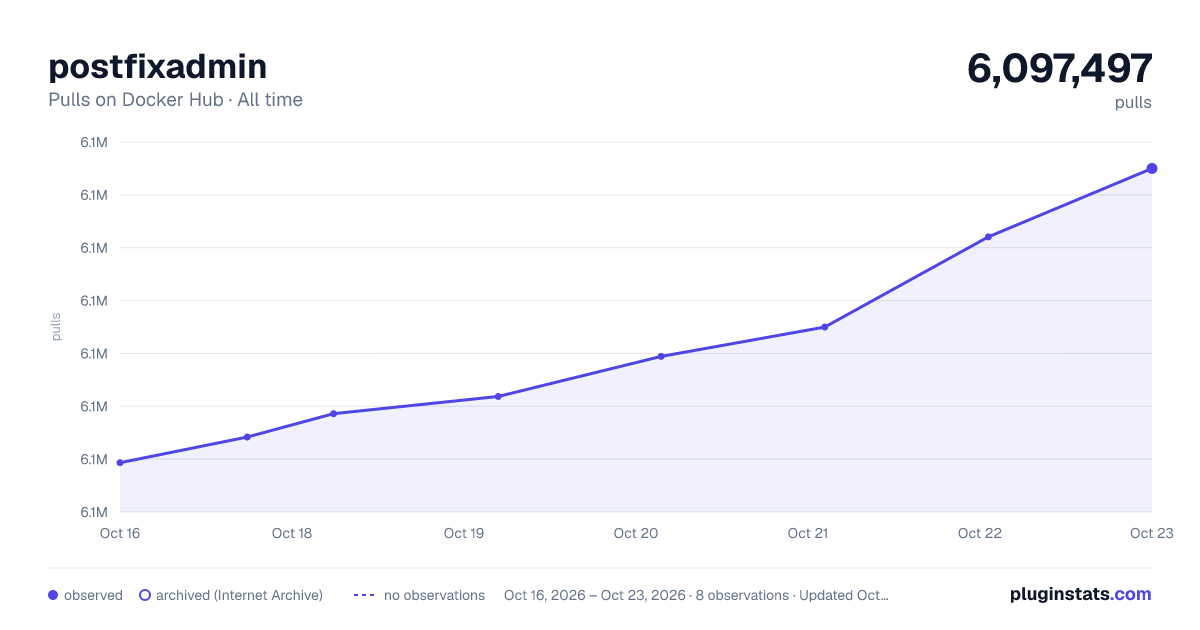Click the pluginstats.com link
The width and height of the screenshot is (1200, 630).
(x=1081, y=594)
